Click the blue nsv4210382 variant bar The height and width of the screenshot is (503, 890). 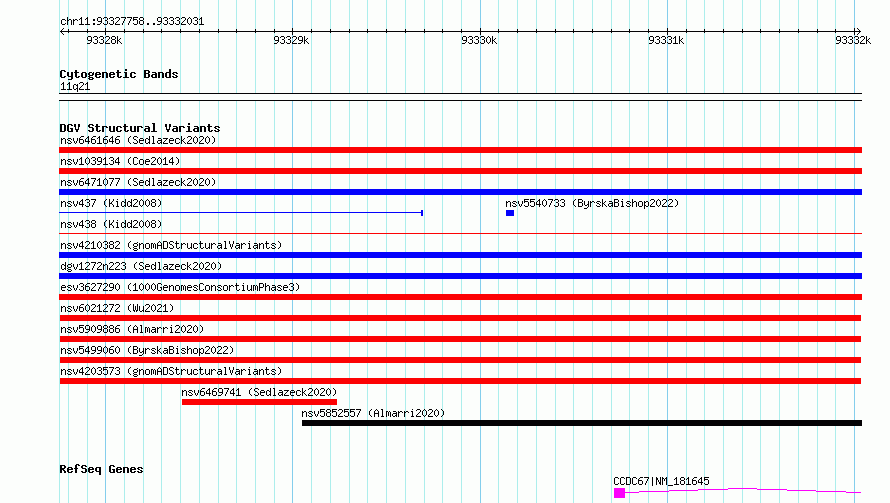coord(460,255)
